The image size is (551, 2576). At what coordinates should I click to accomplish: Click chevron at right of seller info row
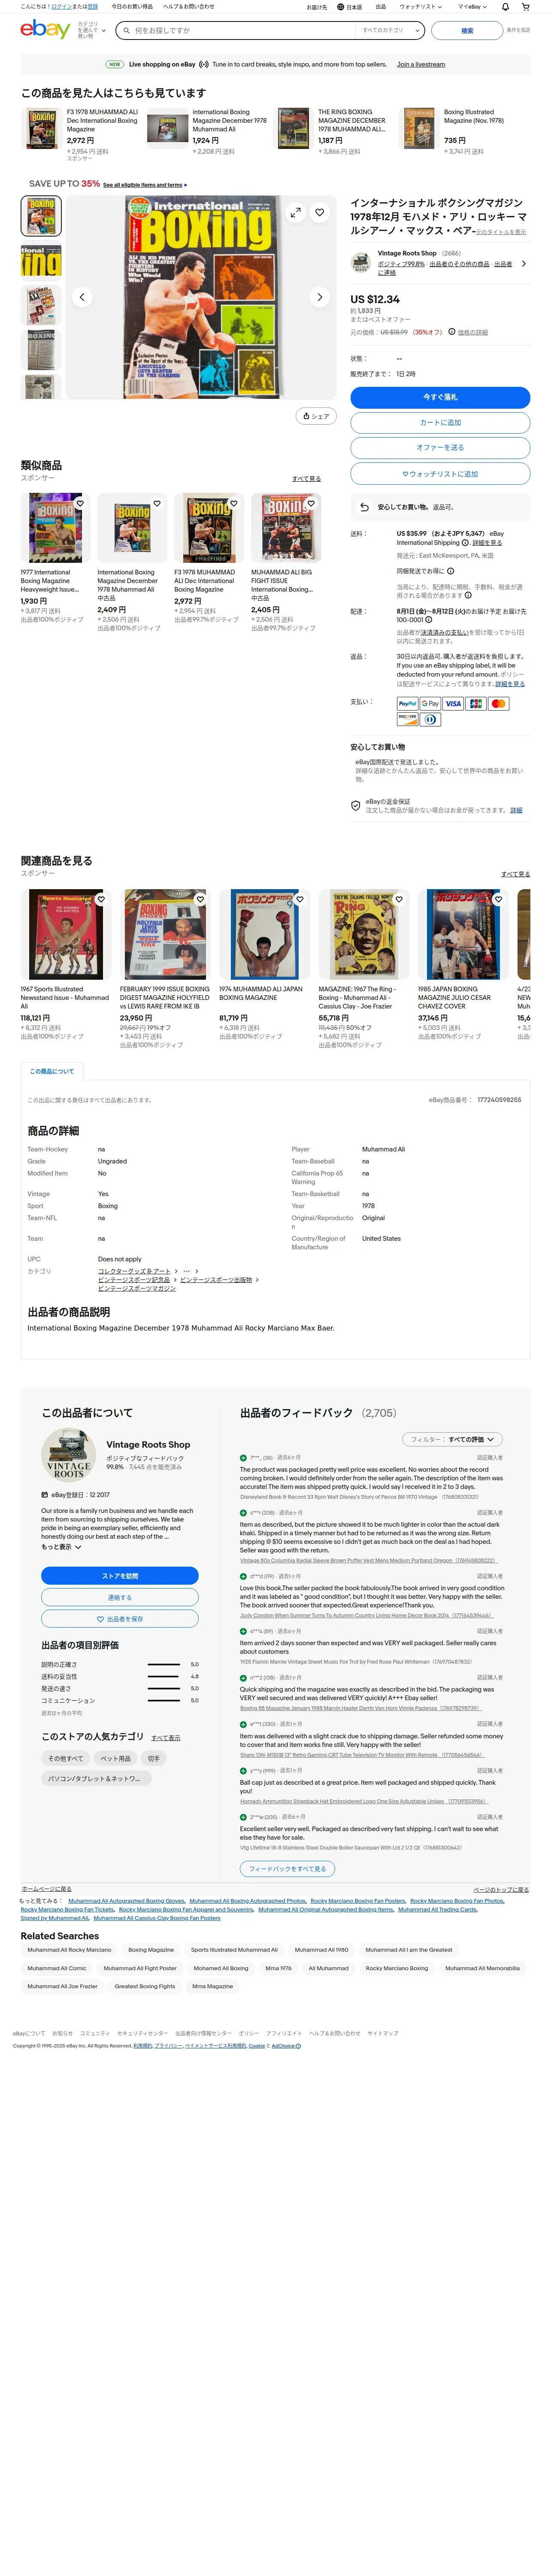523,264
